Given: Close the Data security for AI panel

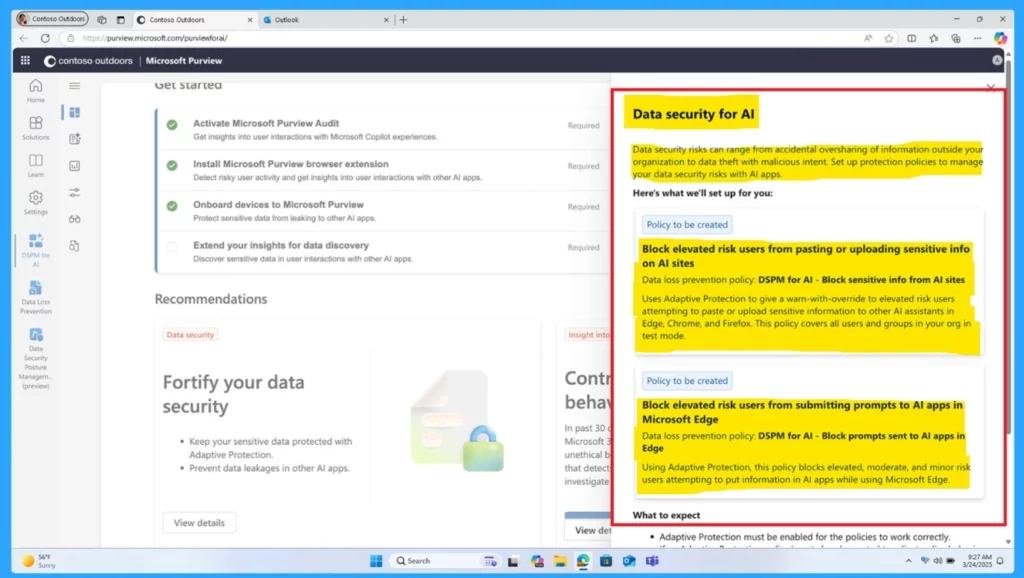Looking at the screenshot, I should coord(991,87).
